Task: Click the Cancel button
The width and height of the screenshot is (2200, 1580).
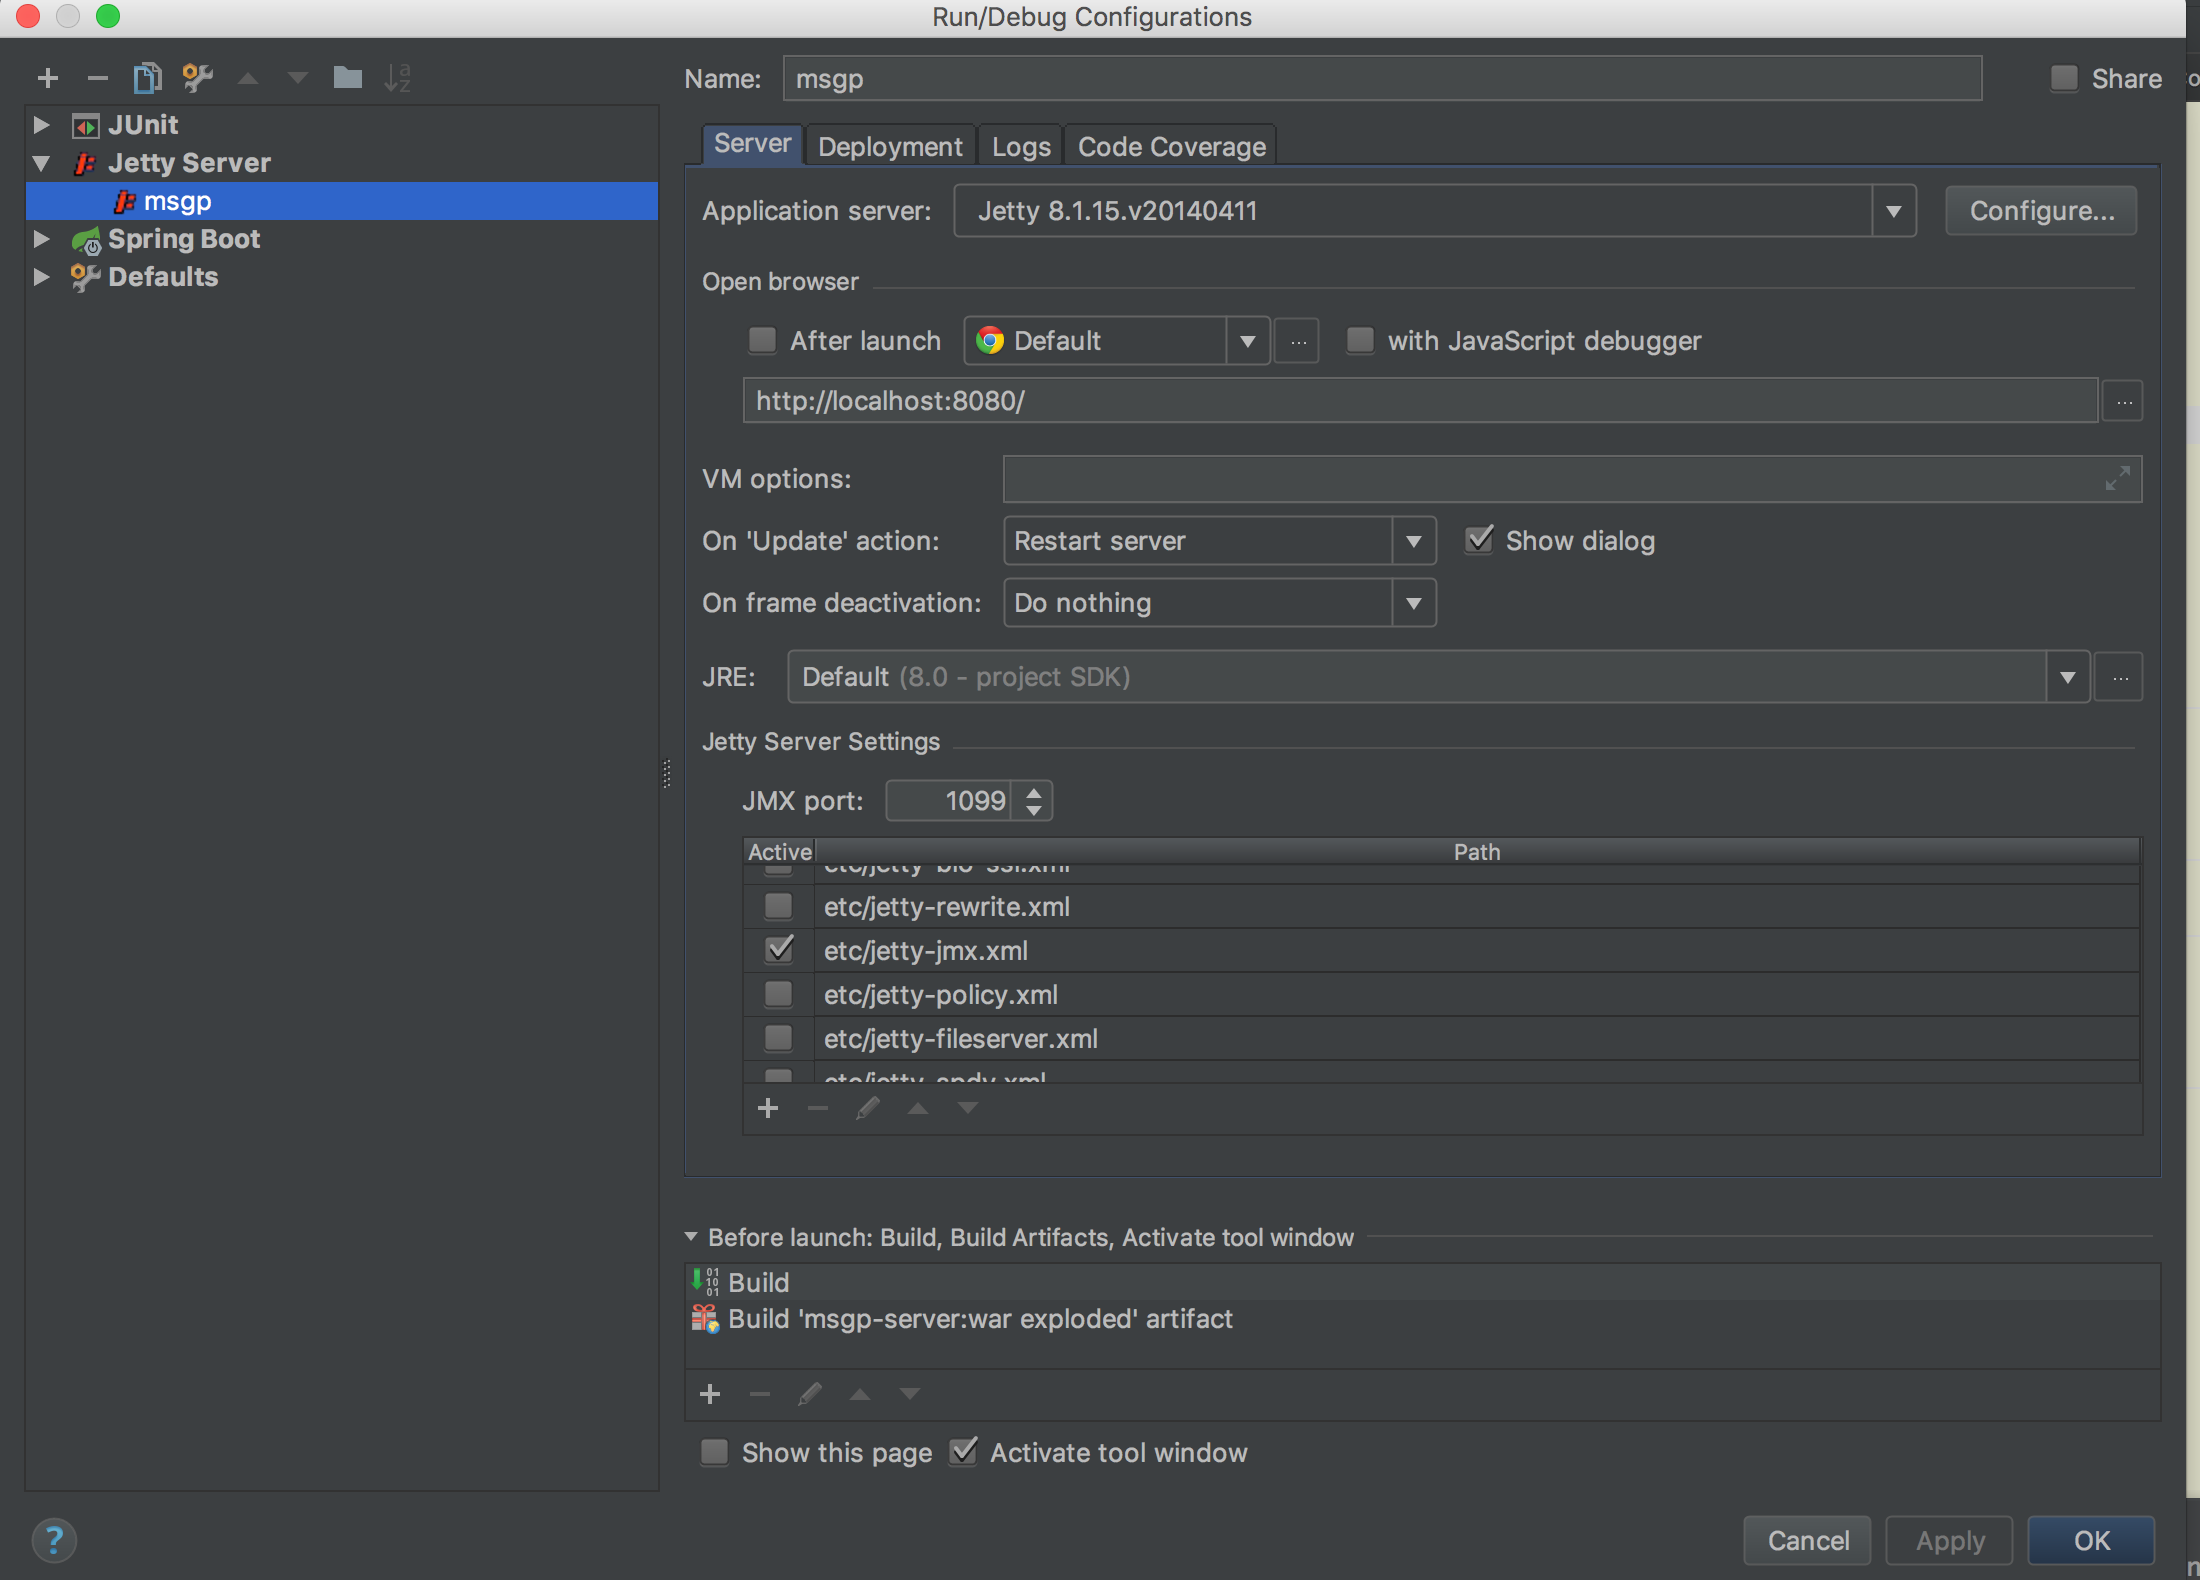Action: (1808, 1540)
